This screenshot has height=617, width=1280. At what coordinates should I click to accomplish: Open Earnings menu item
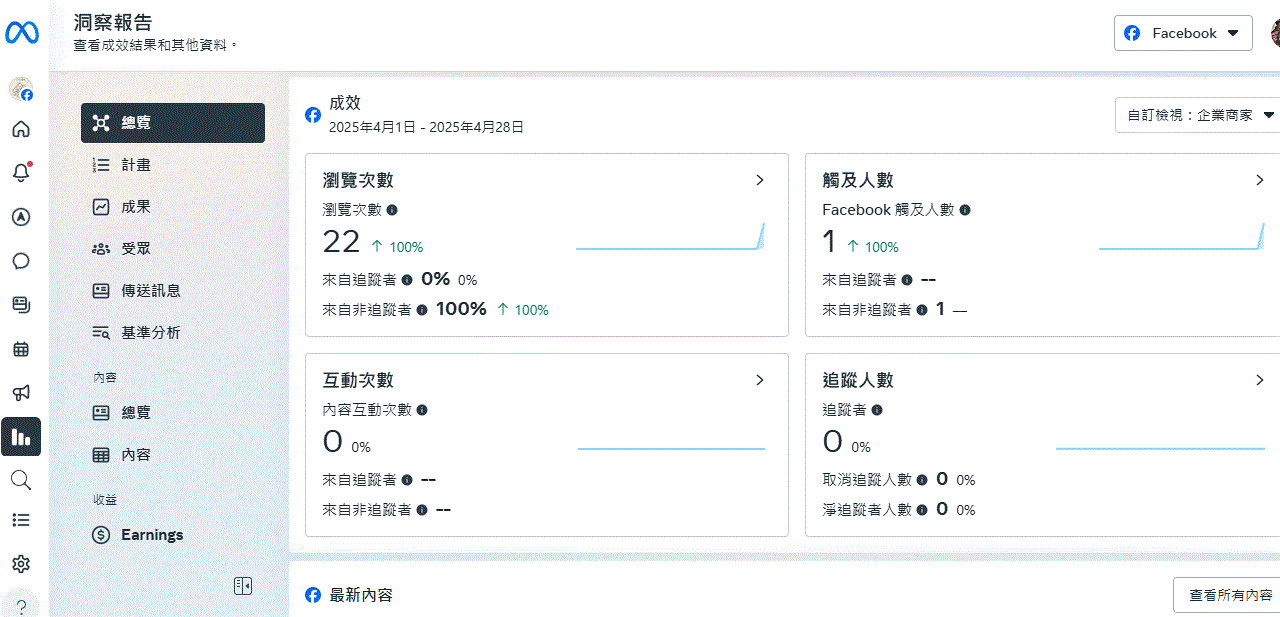pos(173,535)
